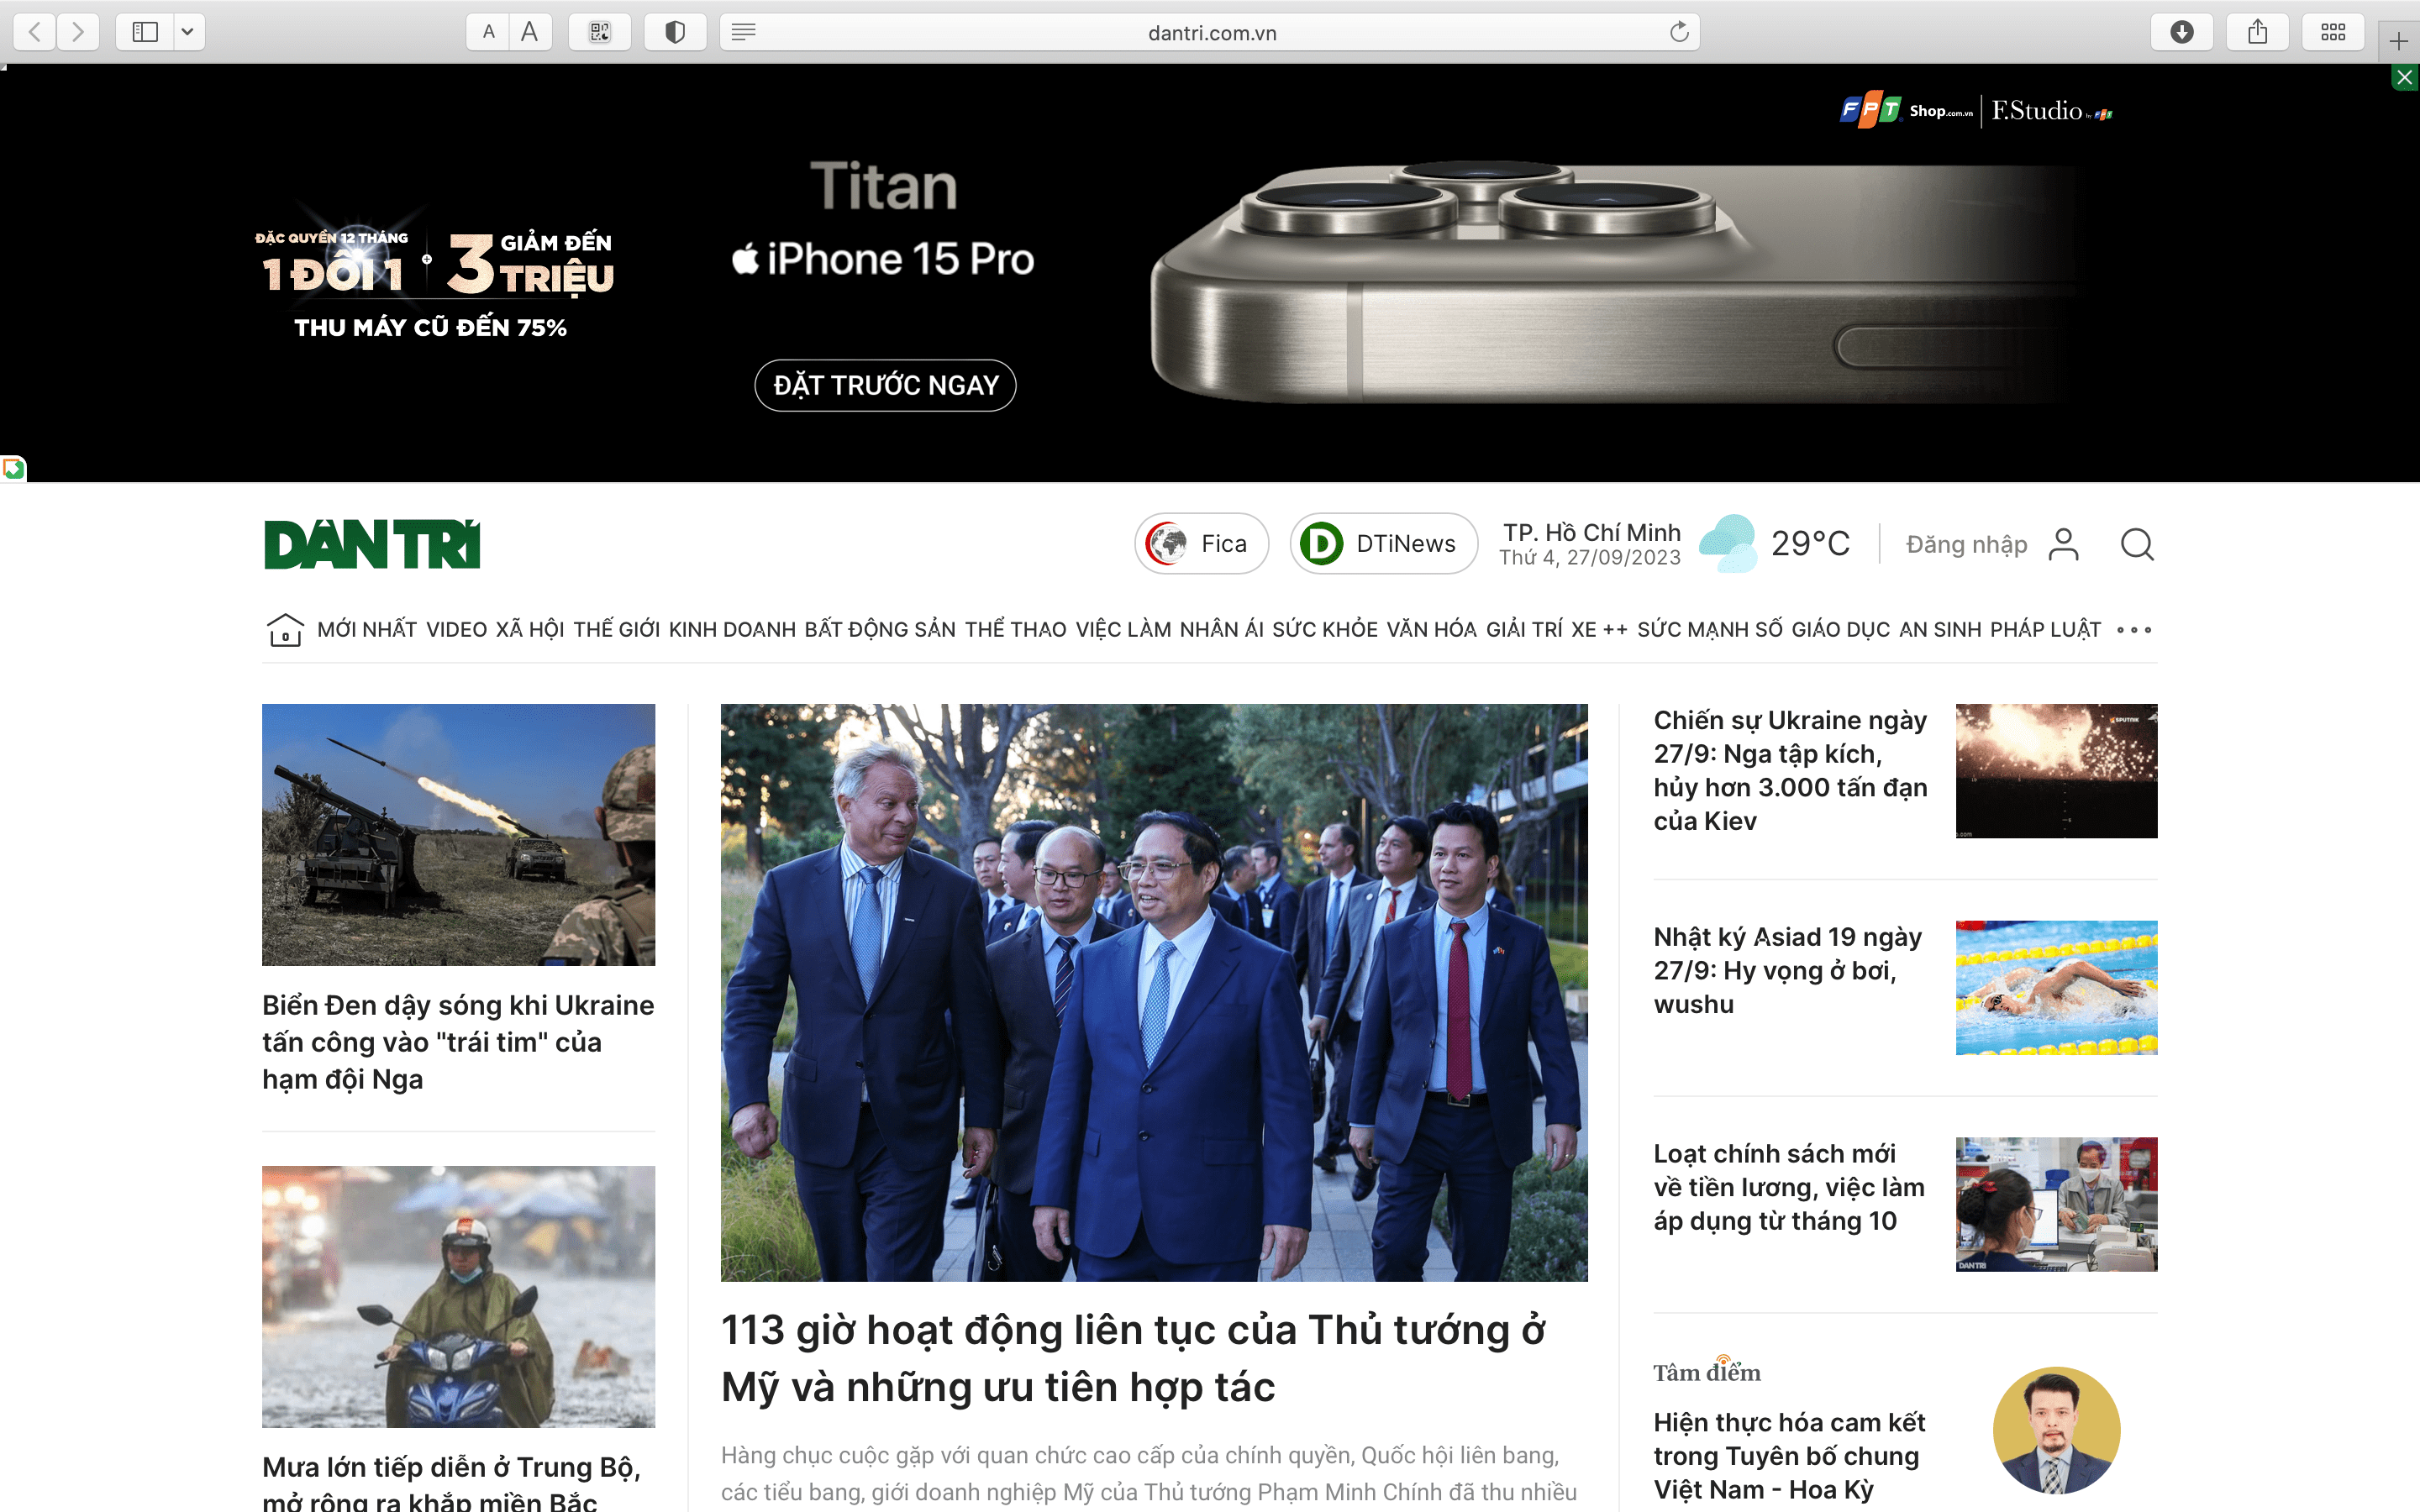This screenshot has width=2420, height=1512.
Task: Open the rocket launcher article thumbnail
Action: point(459,835)
